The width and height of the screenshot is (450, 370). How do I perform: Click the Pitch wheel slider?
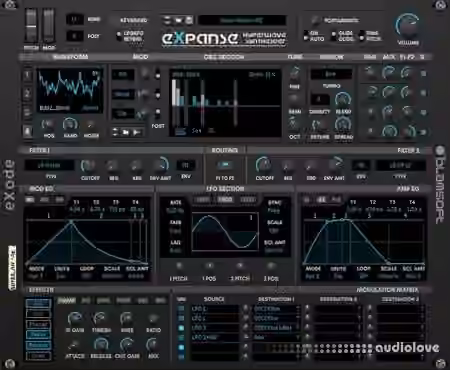click(x=31, y=26)
